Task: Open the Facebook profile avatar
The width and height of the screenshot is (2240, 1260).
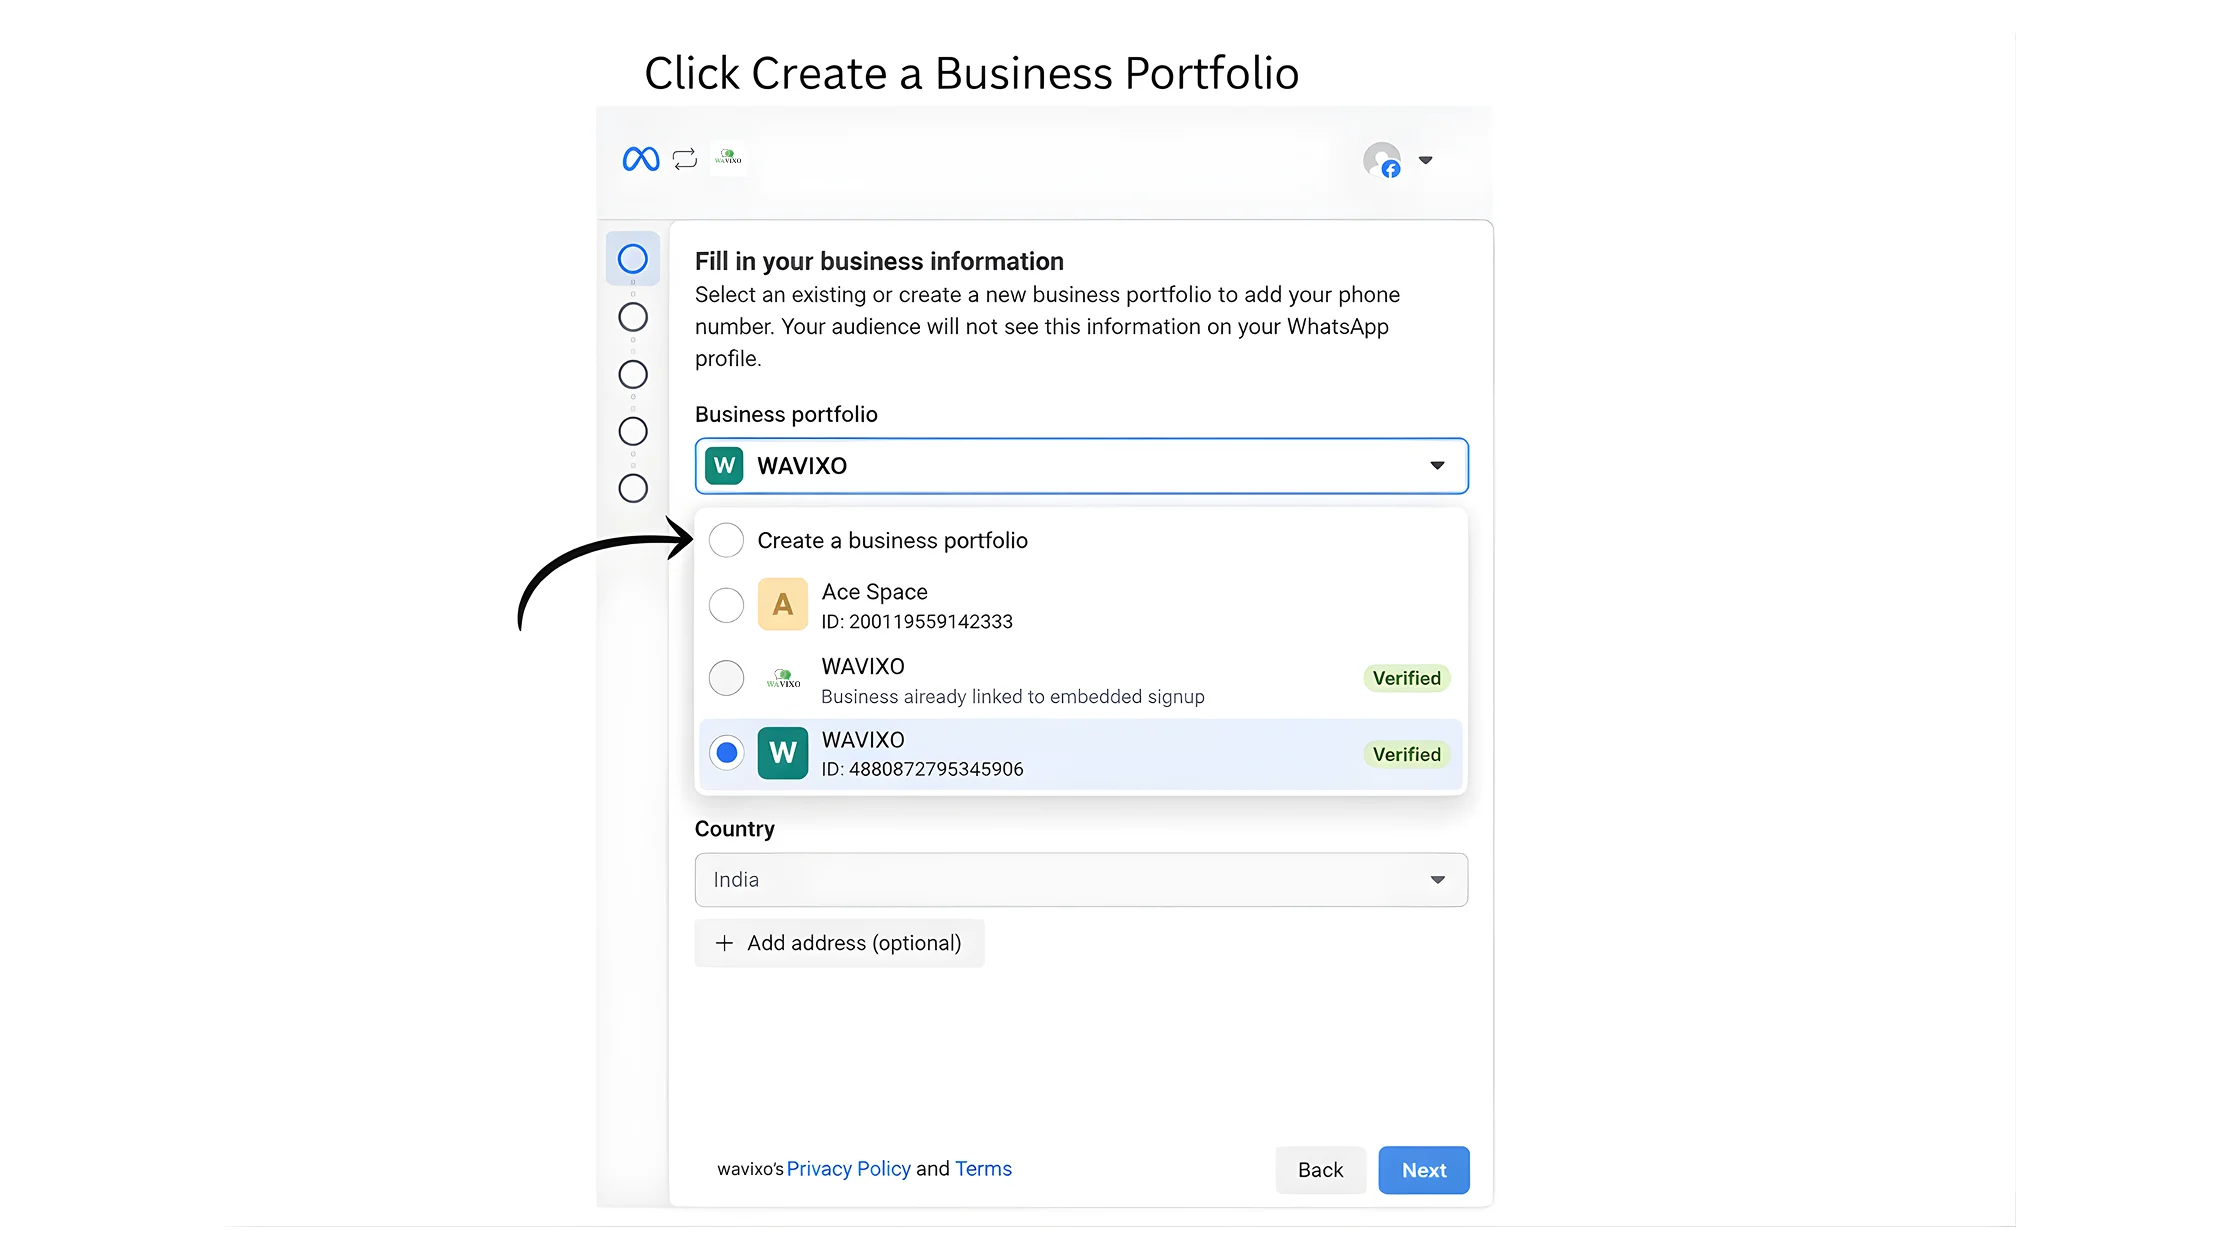Action: 1382,161
